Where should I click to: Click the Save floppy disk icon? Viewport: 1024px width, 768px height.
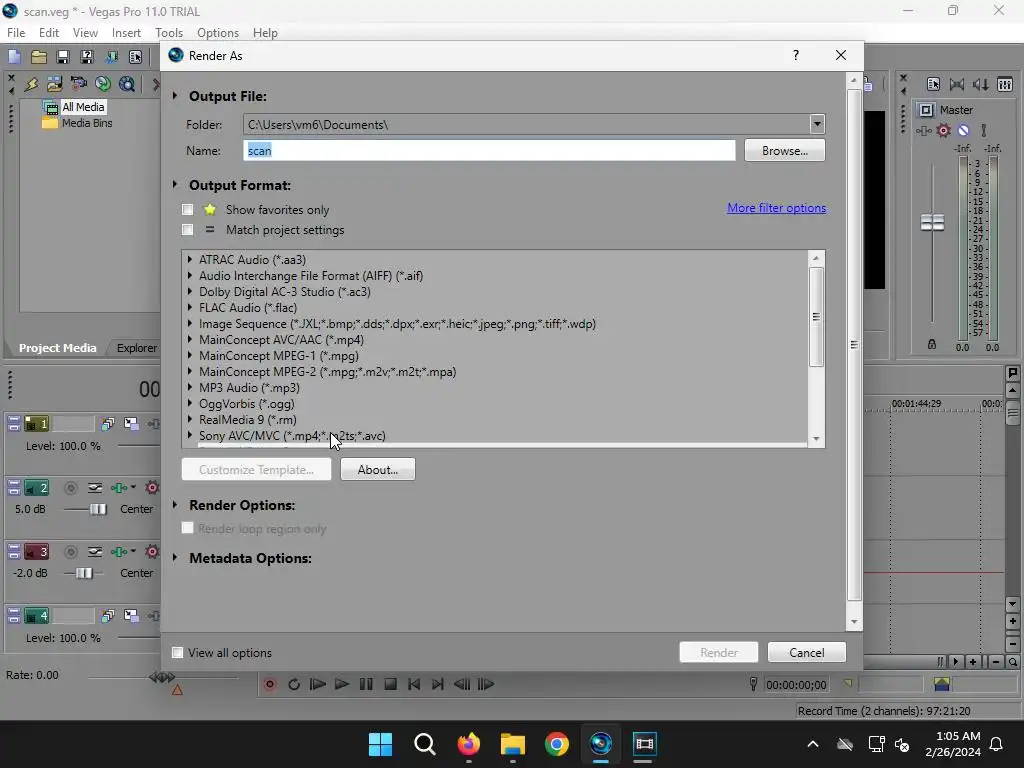click(63, 57)
